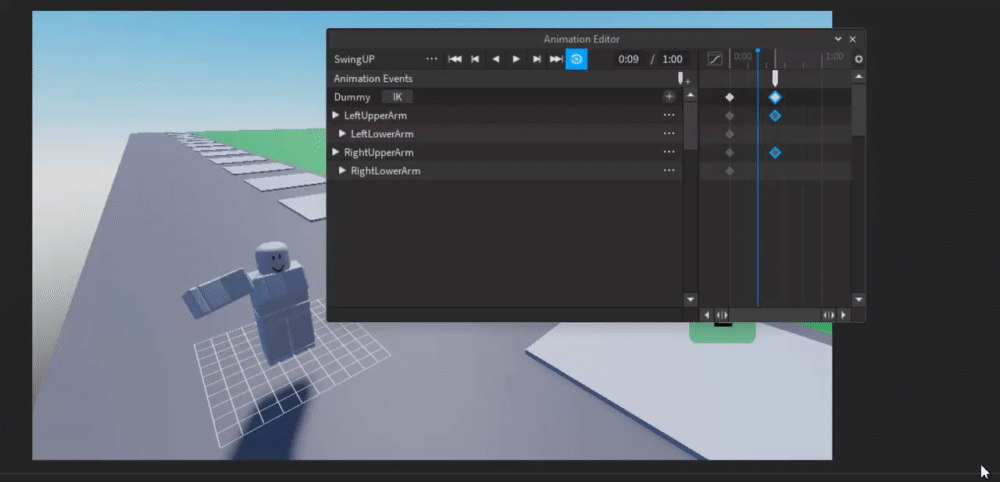Select the RightLowerArm keyframe at 0:00
Viewport: 1000px width, 482px height.
(730, 171)
